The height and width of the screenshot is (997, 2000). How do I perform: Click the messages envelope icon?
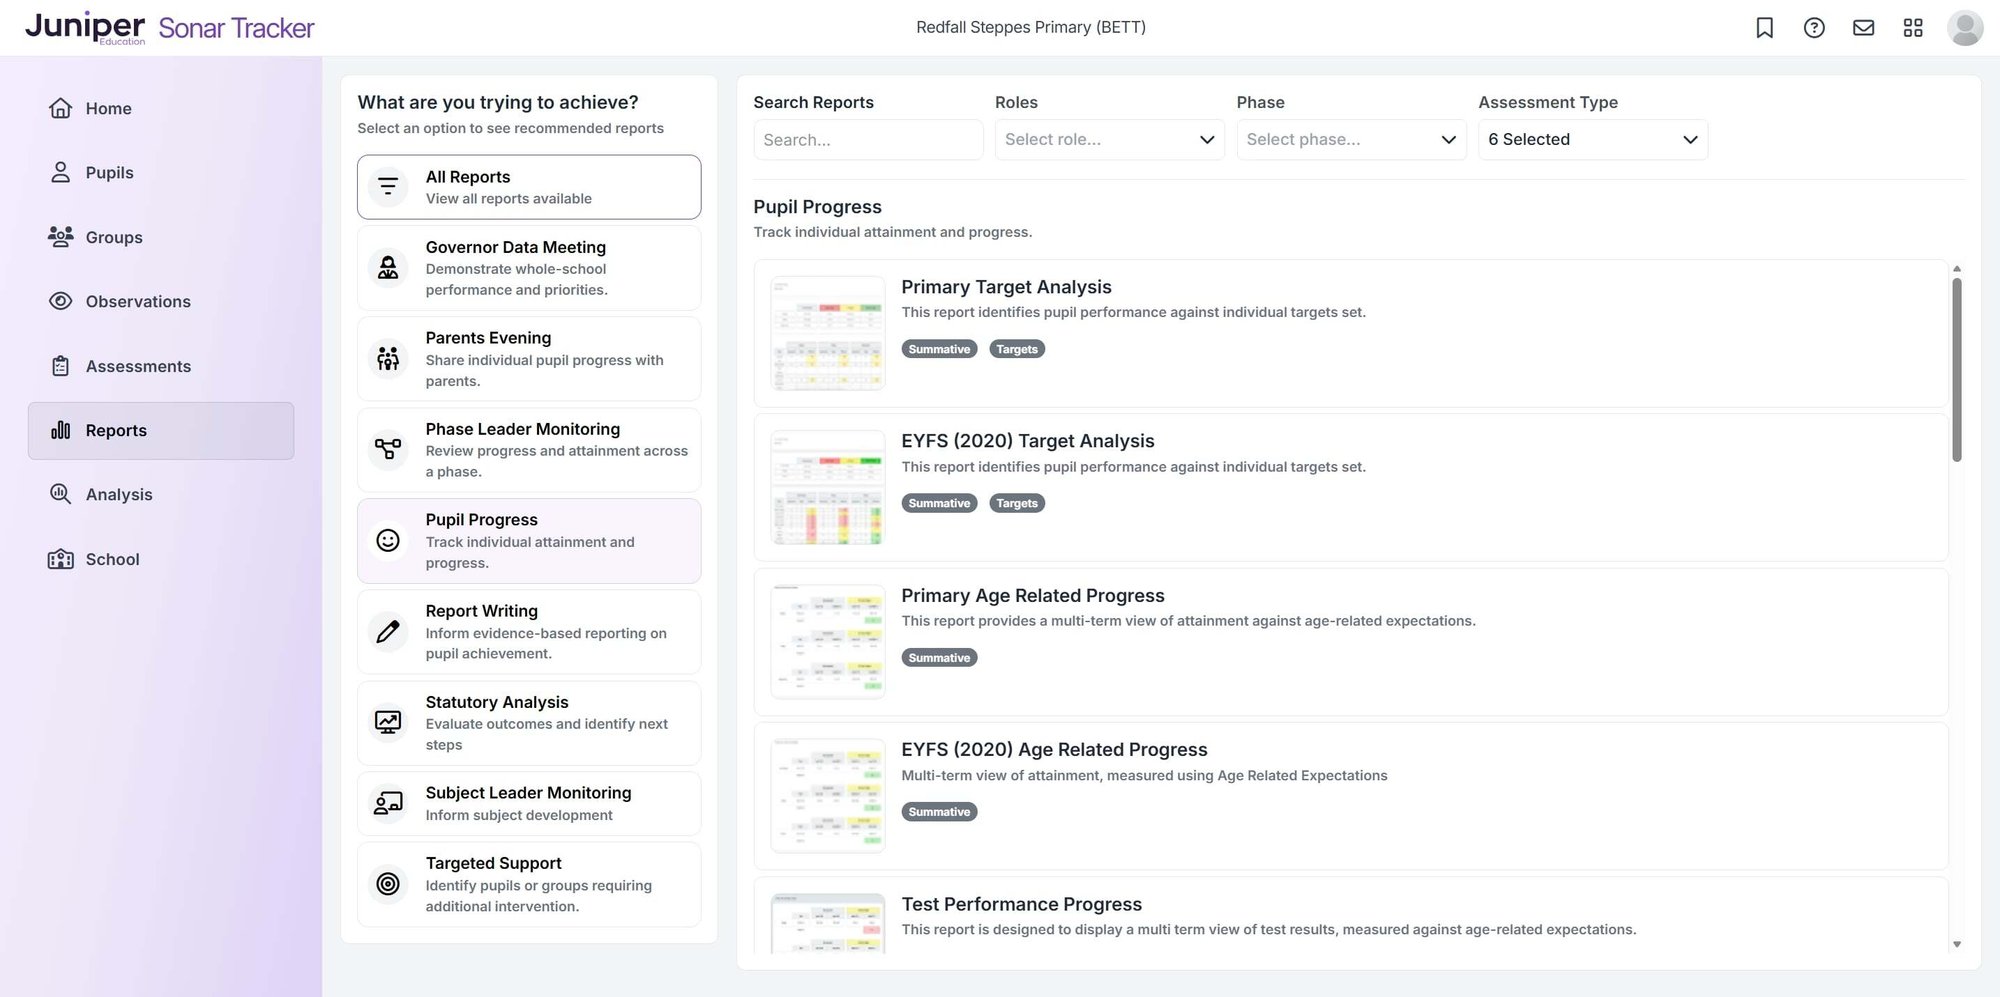coord(1863,27)
